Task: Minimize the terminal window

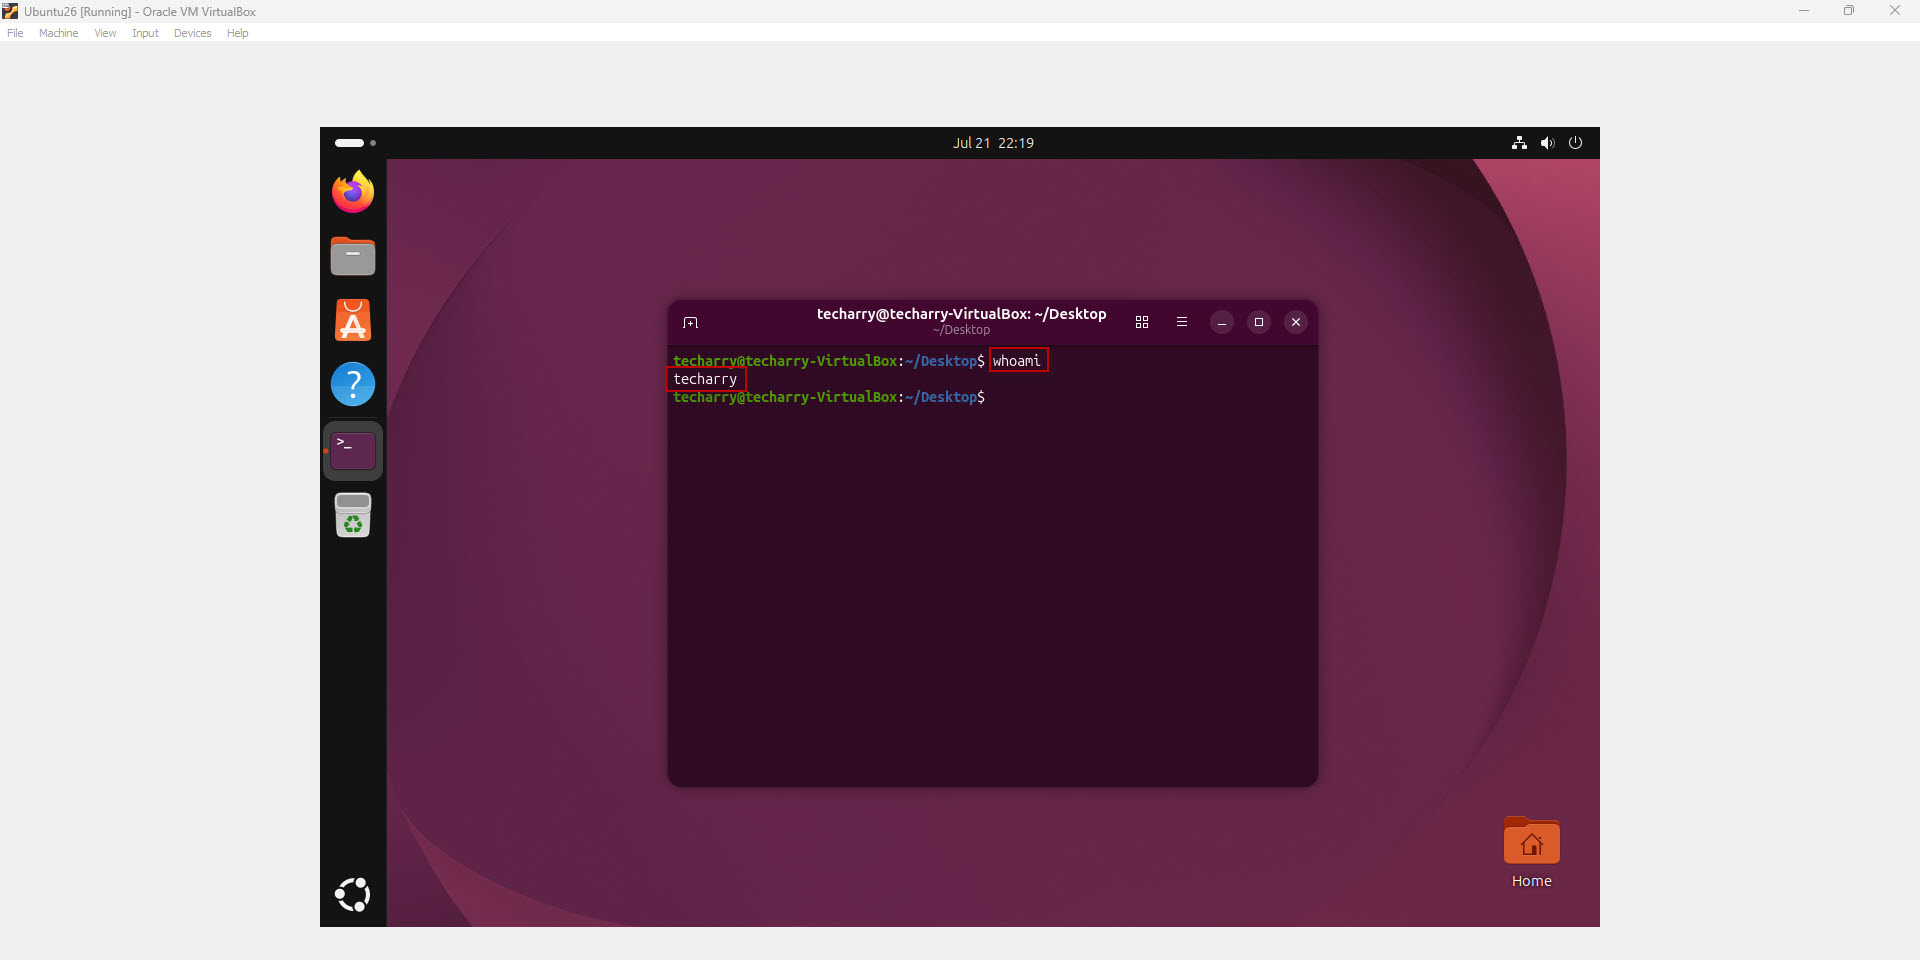Action: [1222, 322]
